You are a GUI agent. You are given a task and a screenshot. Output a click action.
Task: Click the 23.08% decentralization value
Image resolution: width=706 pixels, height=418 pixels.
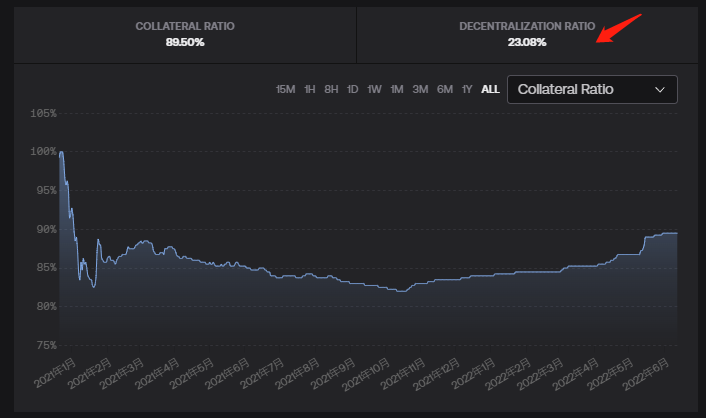[x=527, y=42]
